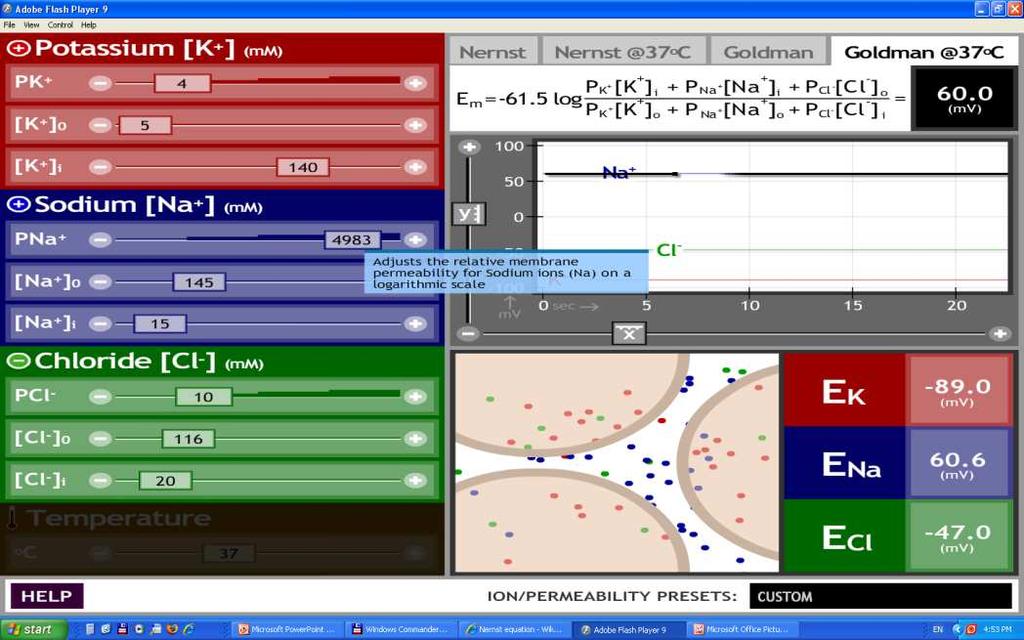Click the Em result display 60.0 mV
This screenshot has height=640, width=1024.
click(x=965, y=99)
